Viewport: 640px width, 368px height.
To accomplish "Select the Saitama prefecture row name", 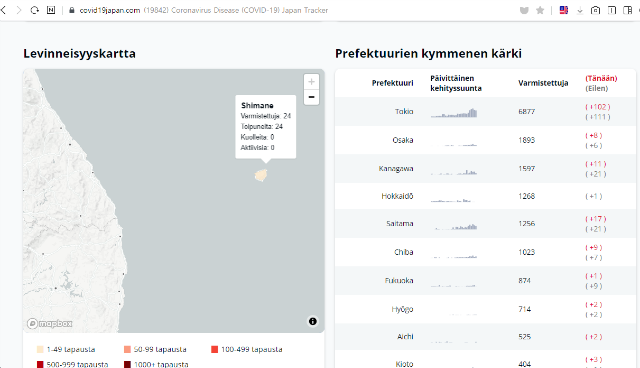I will (400, 224).
